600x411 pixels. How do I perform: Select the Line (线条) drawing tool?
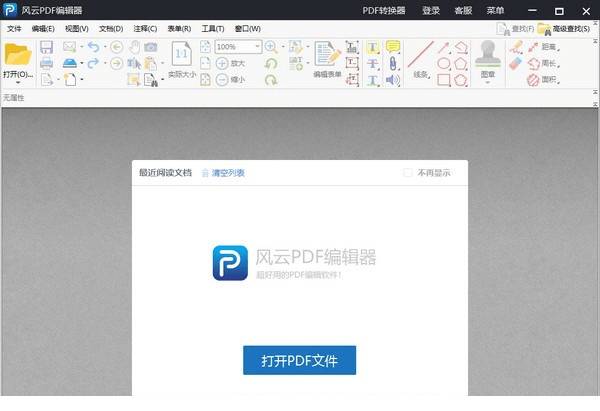(421, 55)
